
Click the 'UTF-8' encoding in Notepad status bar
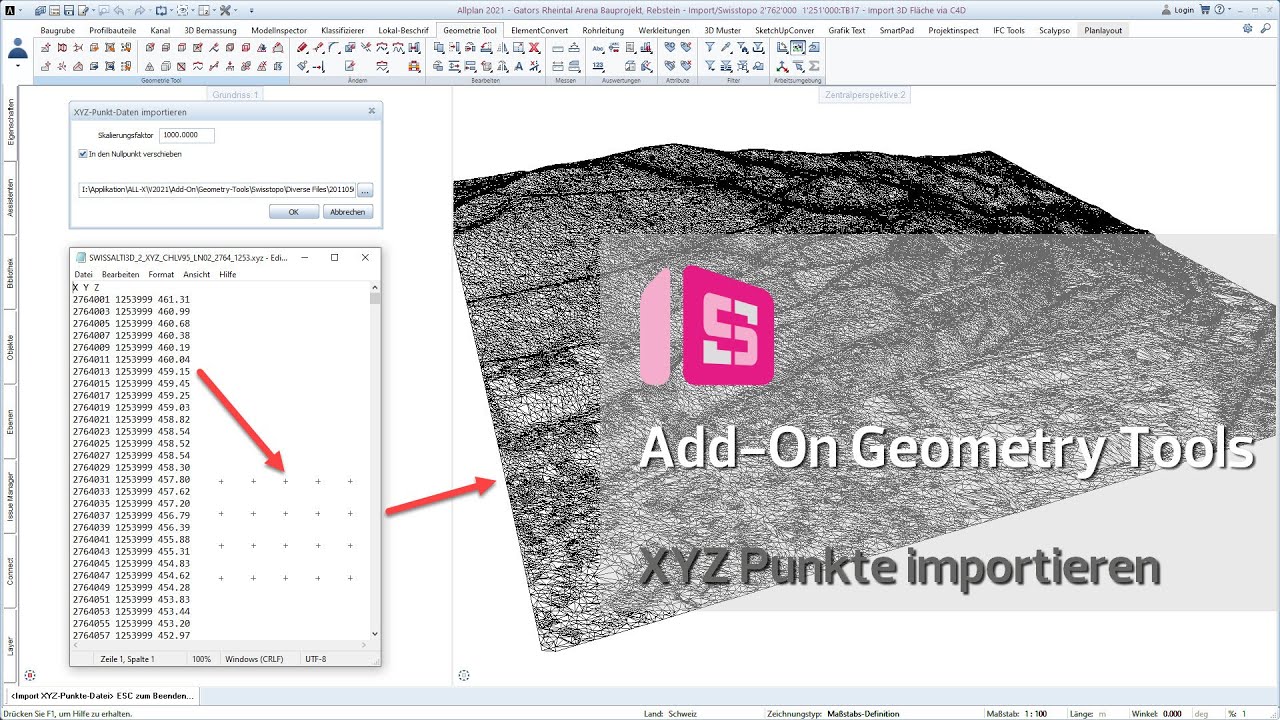[x=316, y=659]
